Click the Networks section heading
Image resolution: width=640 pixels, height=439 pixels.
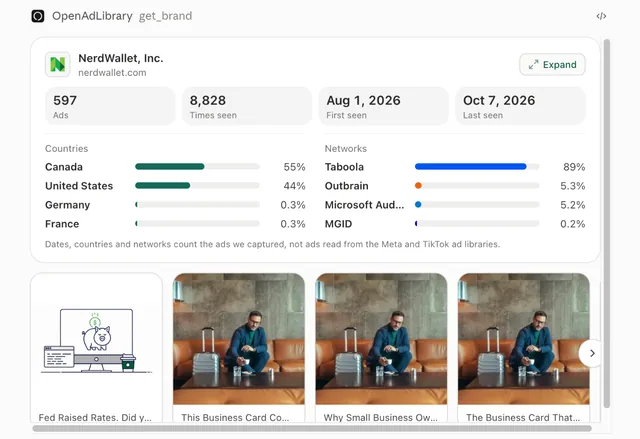pos(345,149)
